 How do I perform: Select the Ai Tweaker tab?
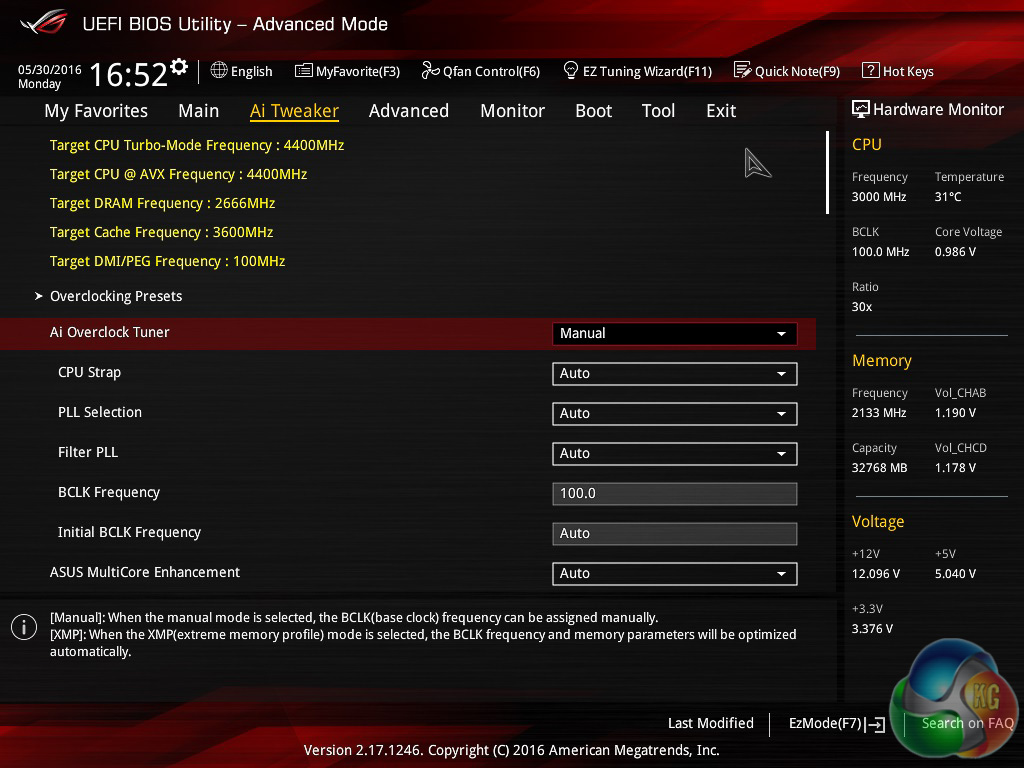pyautogui.click(x=294, y=111)
